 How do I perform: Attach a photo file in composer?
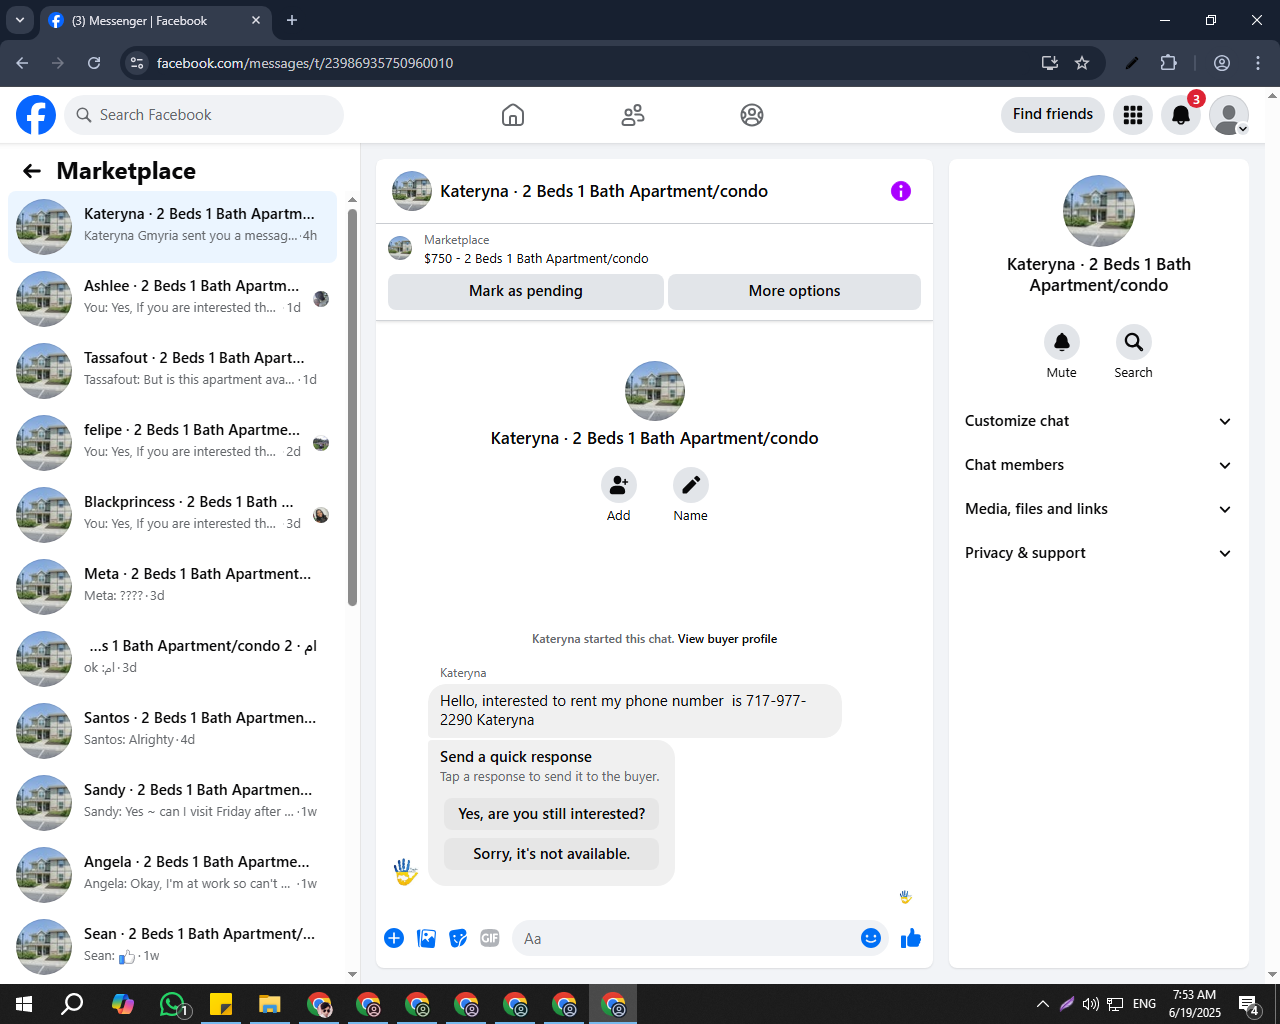pos(426,938)
